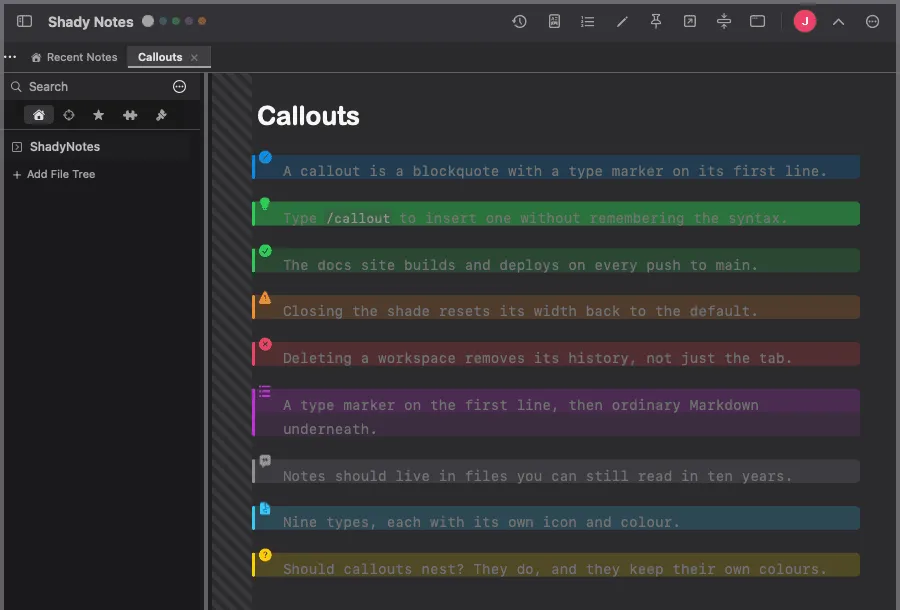This screenshot has width=900, height=610.
Task: Select the crosshair target sidebar filter
Action: coord(69,115)
